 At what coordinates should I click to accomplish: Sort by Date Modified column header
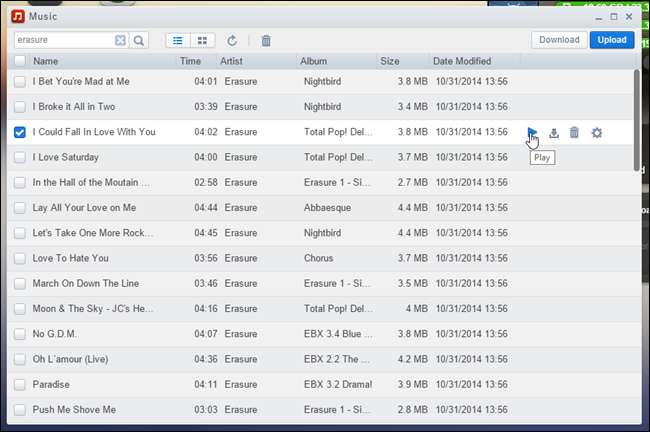click(x=462, y=61)
